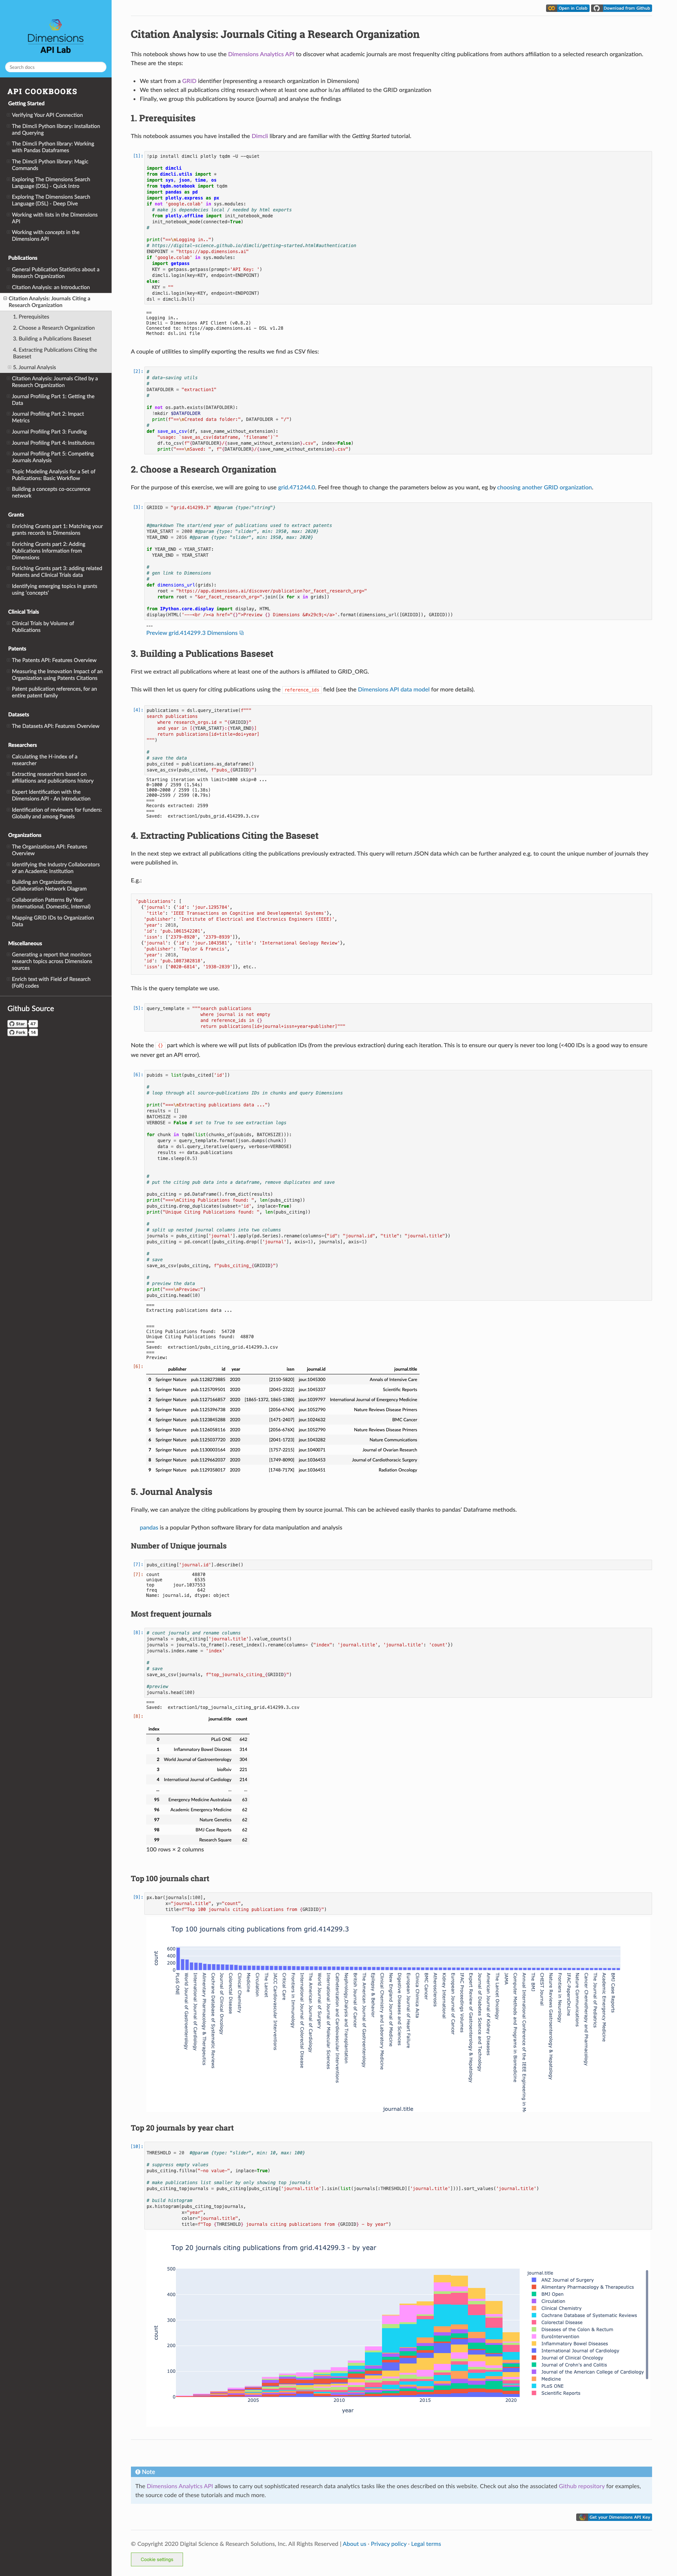This screenshot has height=2576, width=677.
Task: Open Clinical Trials by Volume of Publications
Action: click(43, 627)
